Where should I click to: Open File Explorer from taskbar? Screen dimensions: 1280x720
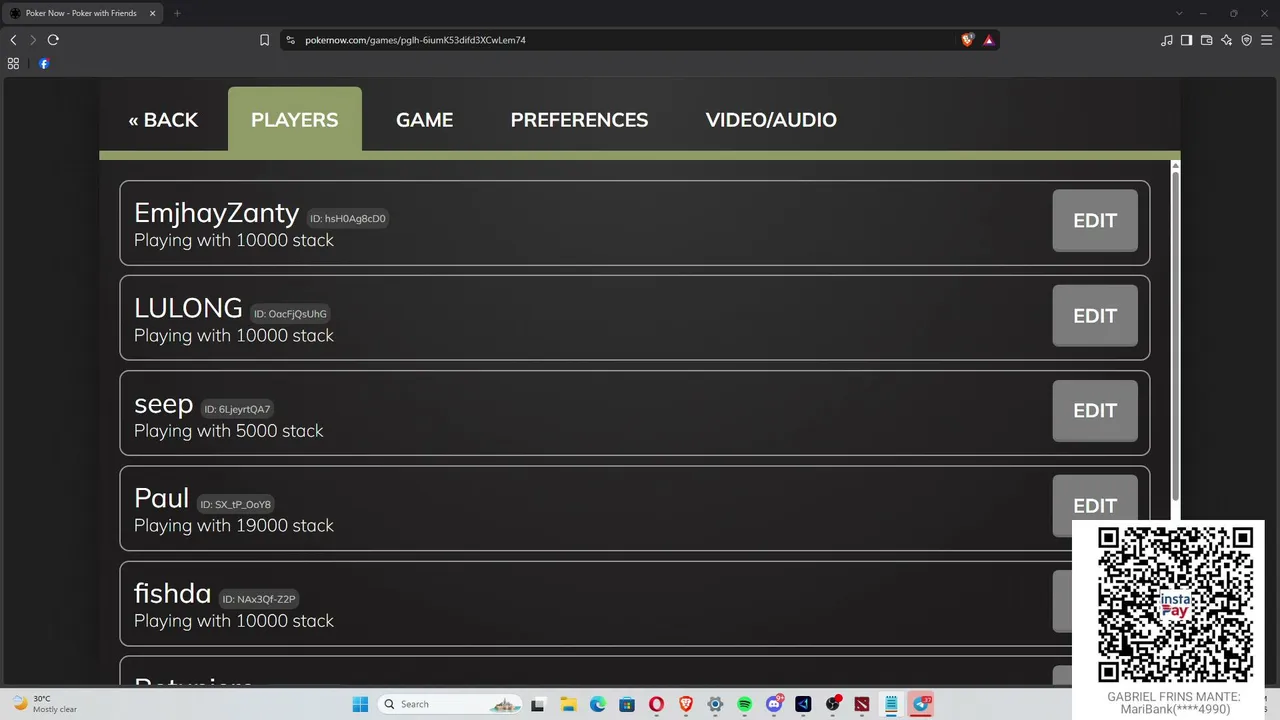click(567, 704)
